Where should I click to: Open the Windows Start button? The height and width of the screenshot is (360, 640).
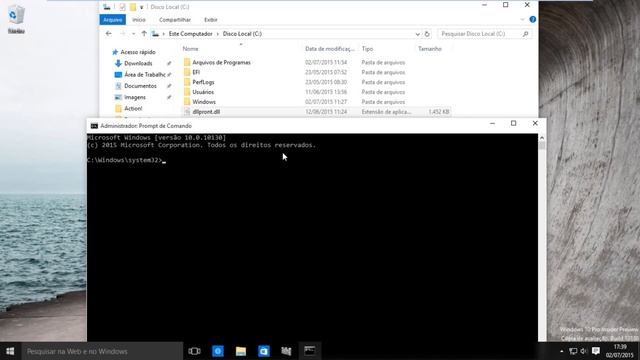pyautogui.click(x=10, y=351)
